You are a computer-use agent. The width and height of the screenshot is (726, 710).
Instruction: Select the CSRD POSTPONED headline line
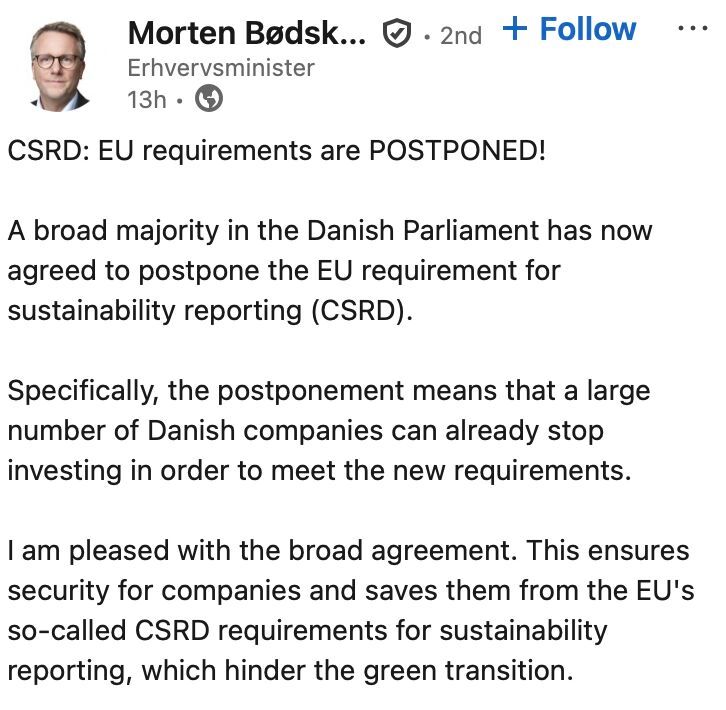[x=276, y=151]
